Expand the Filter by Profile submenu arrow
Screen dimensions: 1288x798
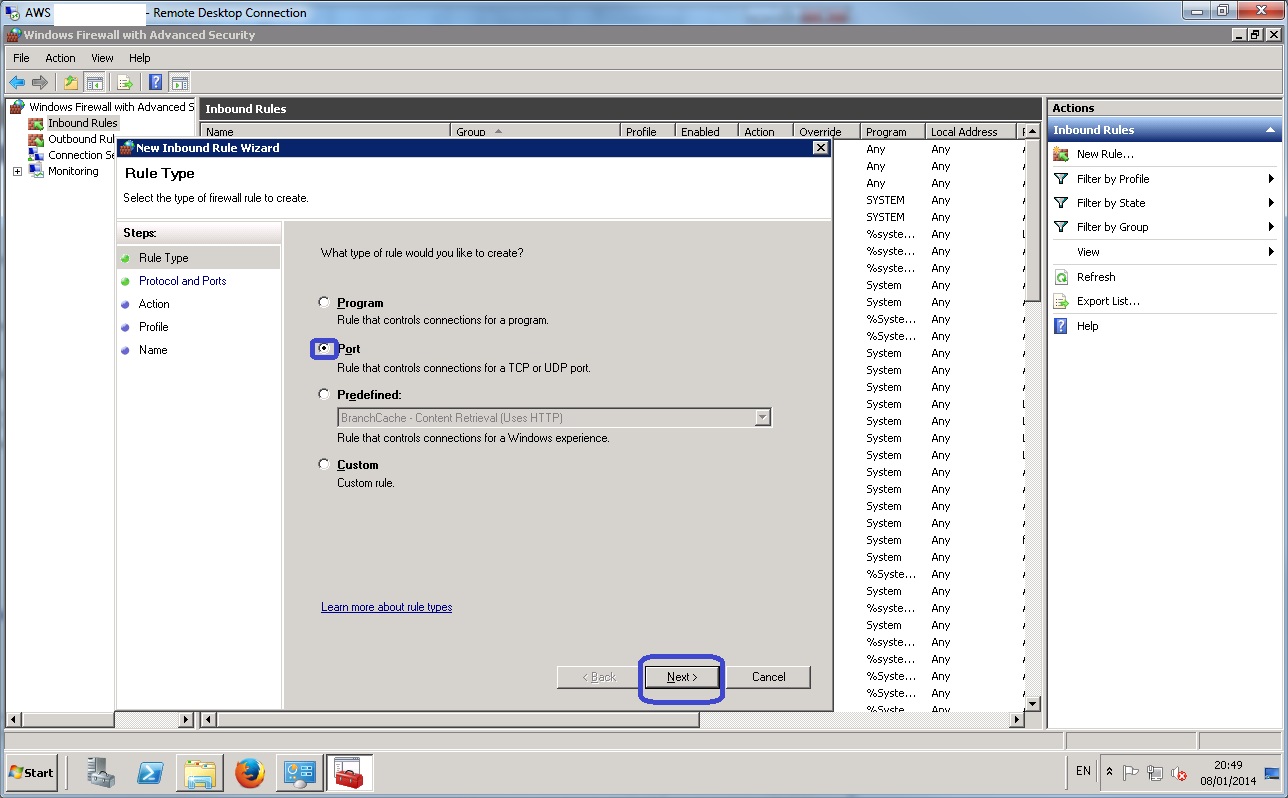click(1271, 179)
